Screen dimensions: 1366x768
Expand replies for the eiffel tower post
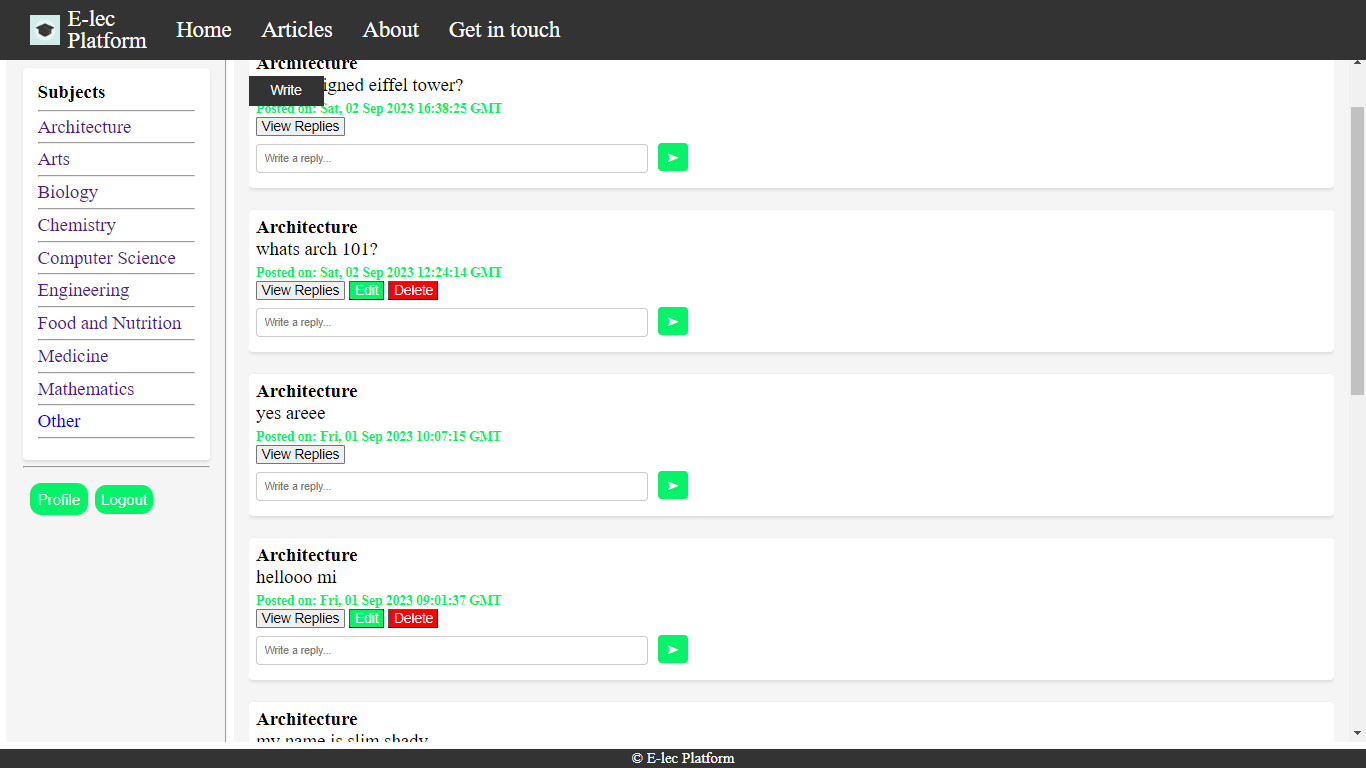(x=300, y=127)
